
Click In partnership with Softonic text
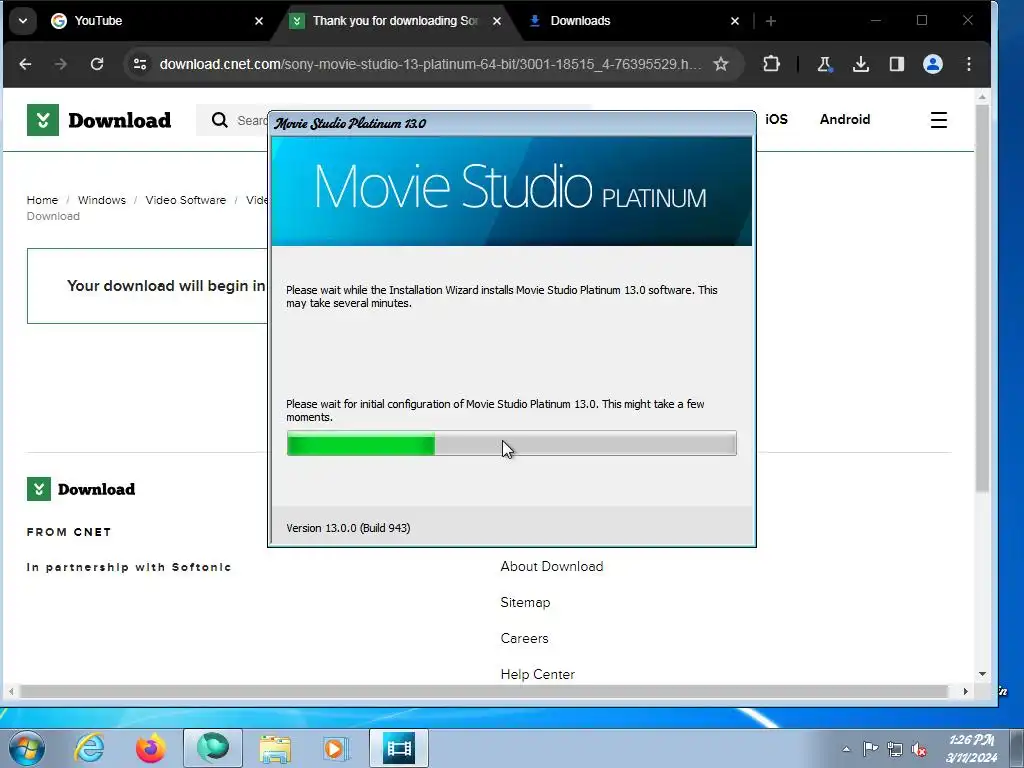pyautogui.click(x=129, y=567)
